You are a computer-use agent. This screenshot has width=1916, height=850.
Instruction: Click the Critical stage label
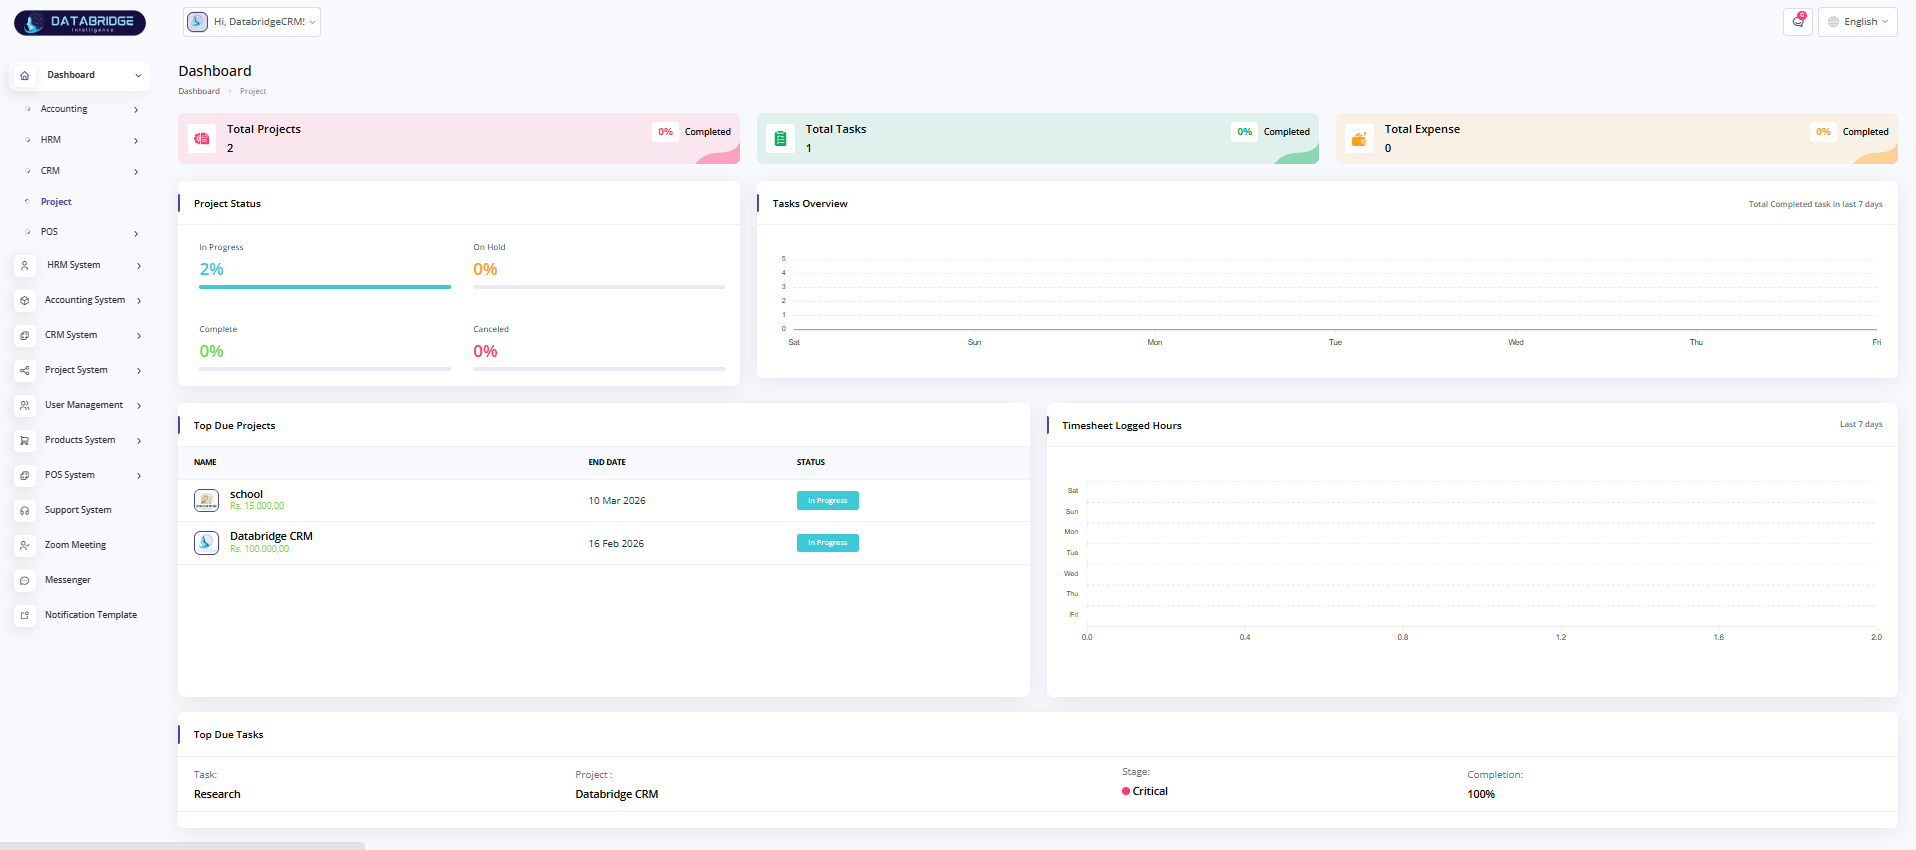(x=1150, y=791)
